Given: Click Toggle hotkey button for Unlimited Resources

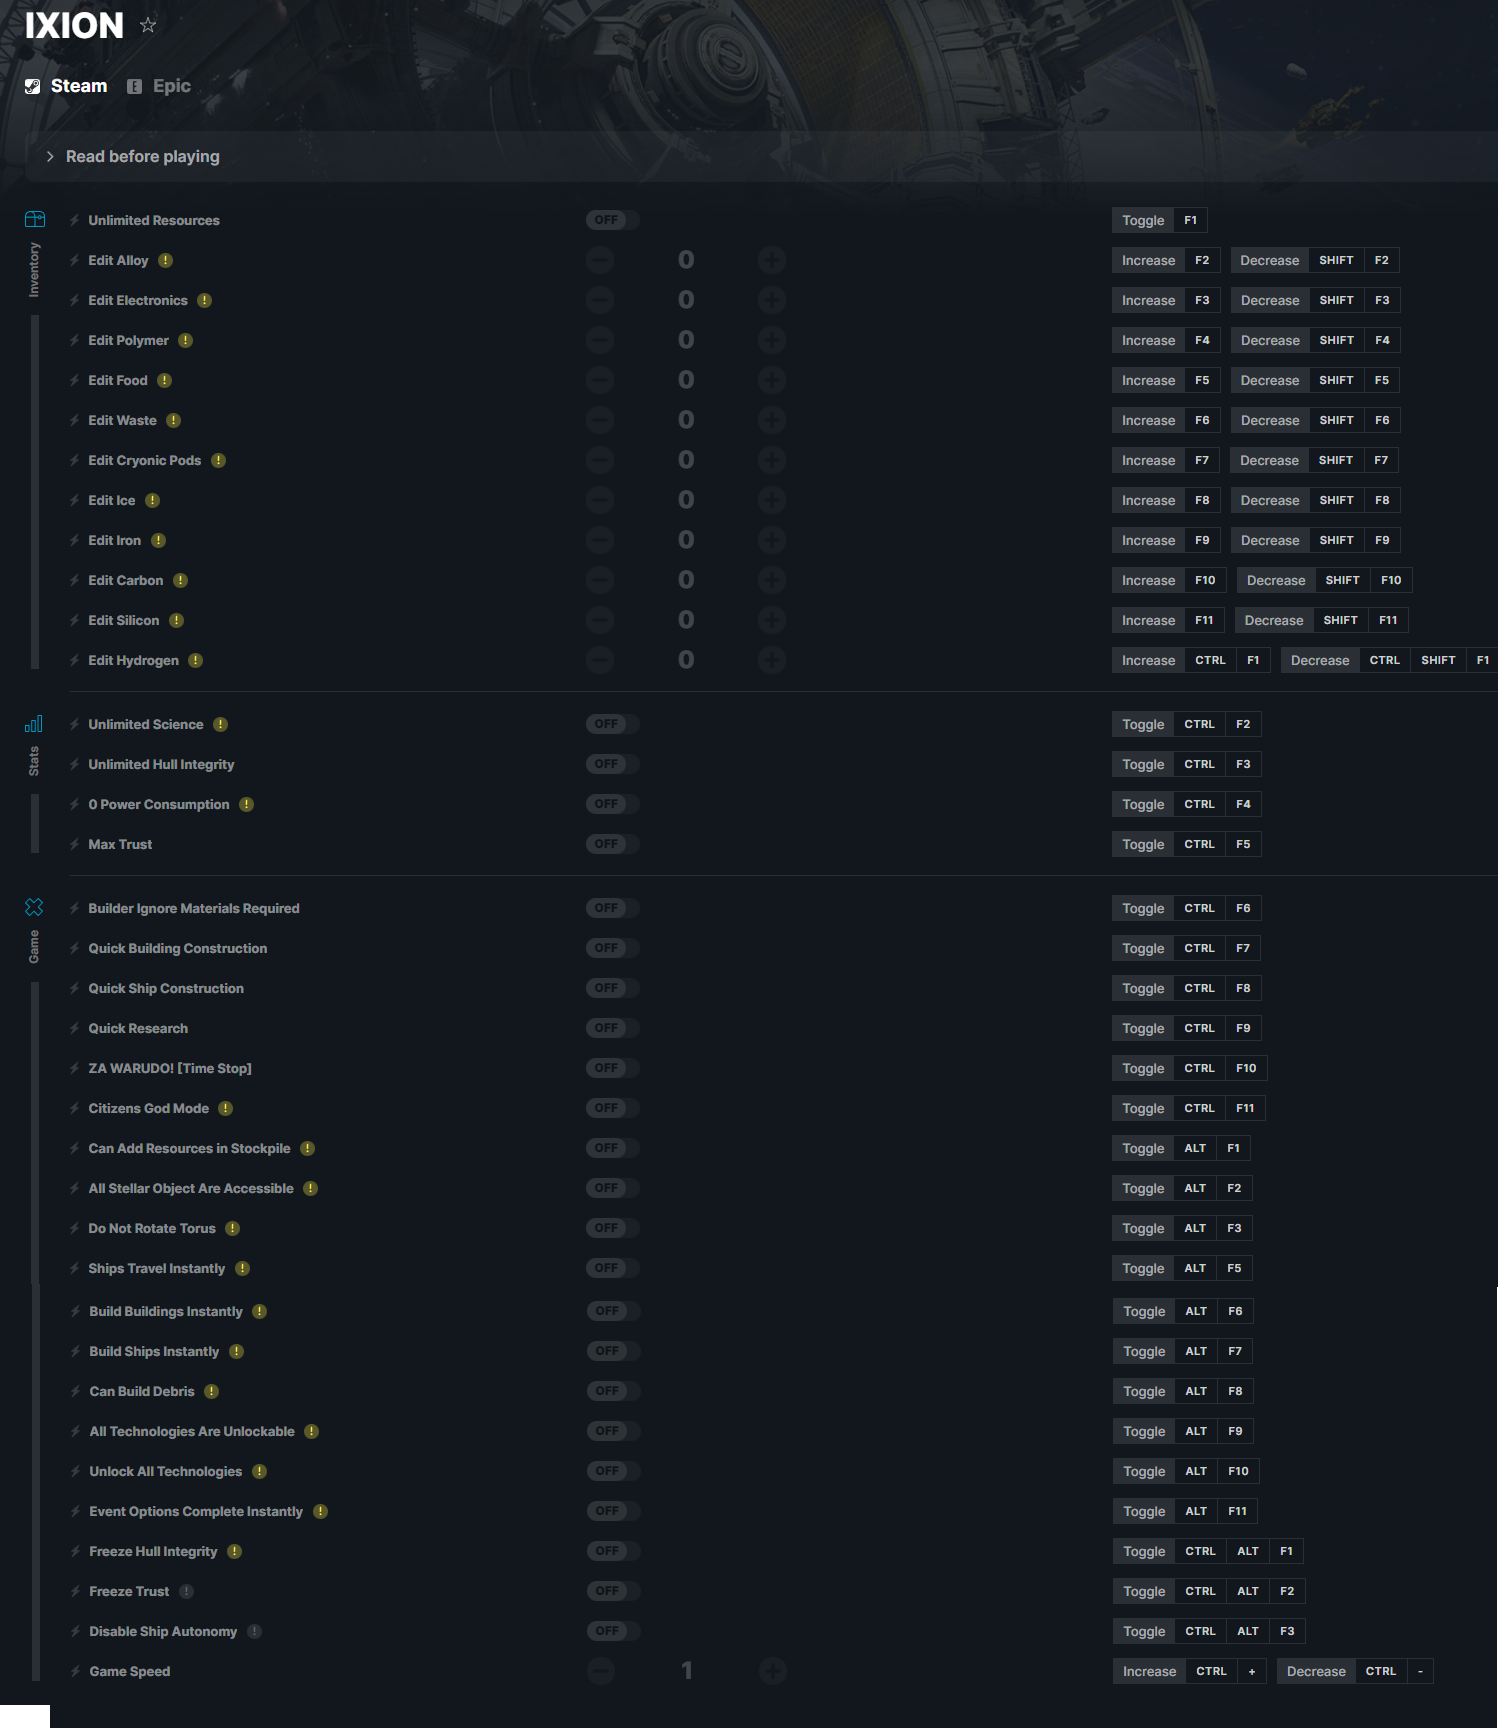Looking at the screenshot, I should tap(1143, 220).
